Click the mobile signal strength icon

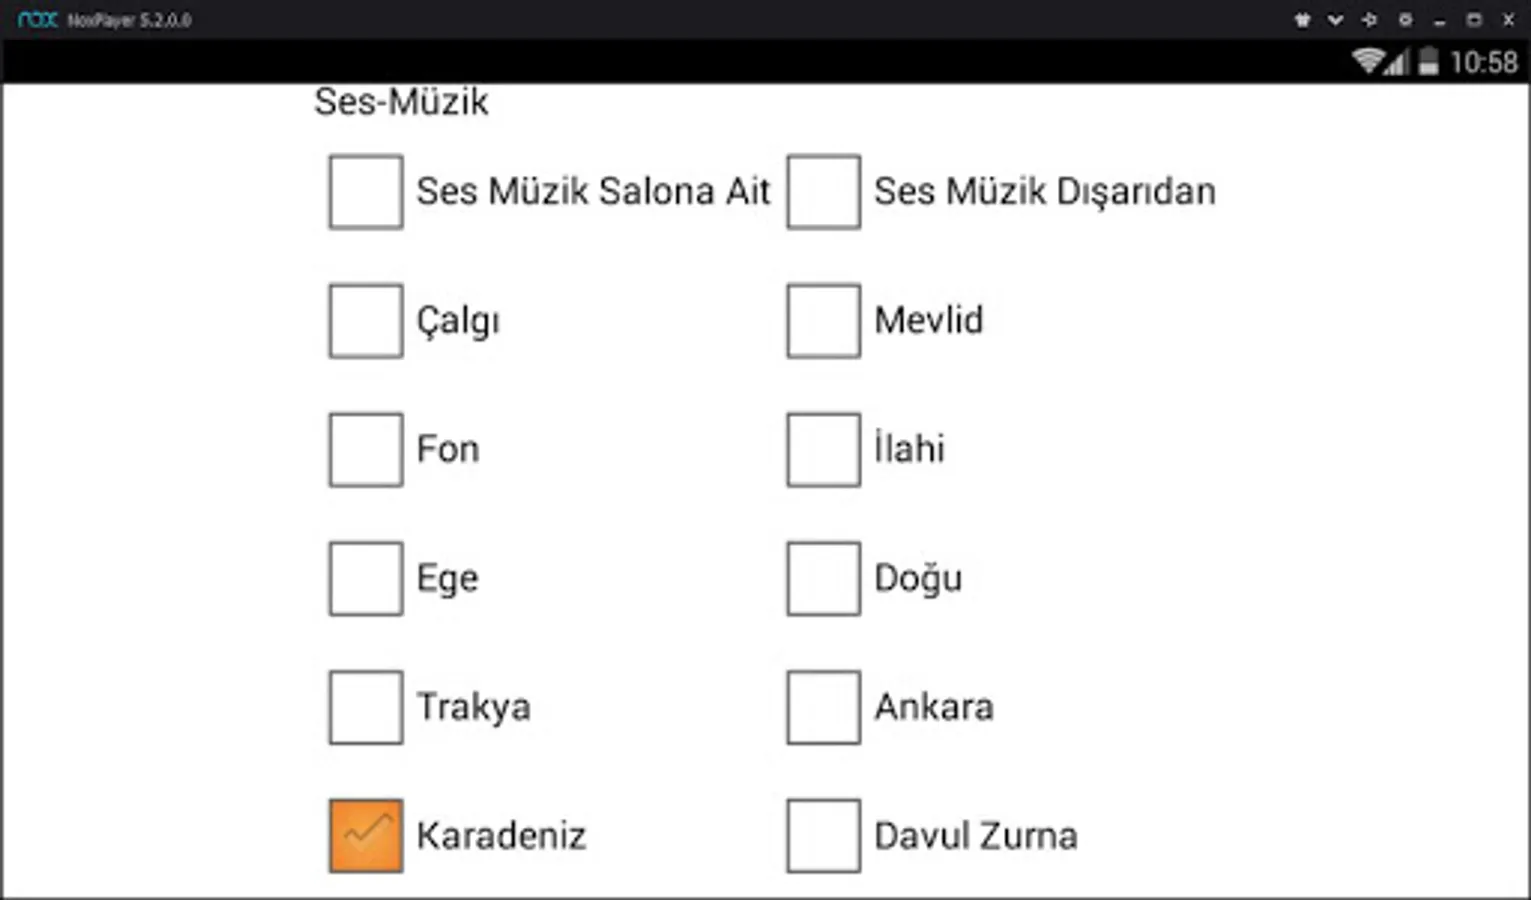tap(1398, 63)
